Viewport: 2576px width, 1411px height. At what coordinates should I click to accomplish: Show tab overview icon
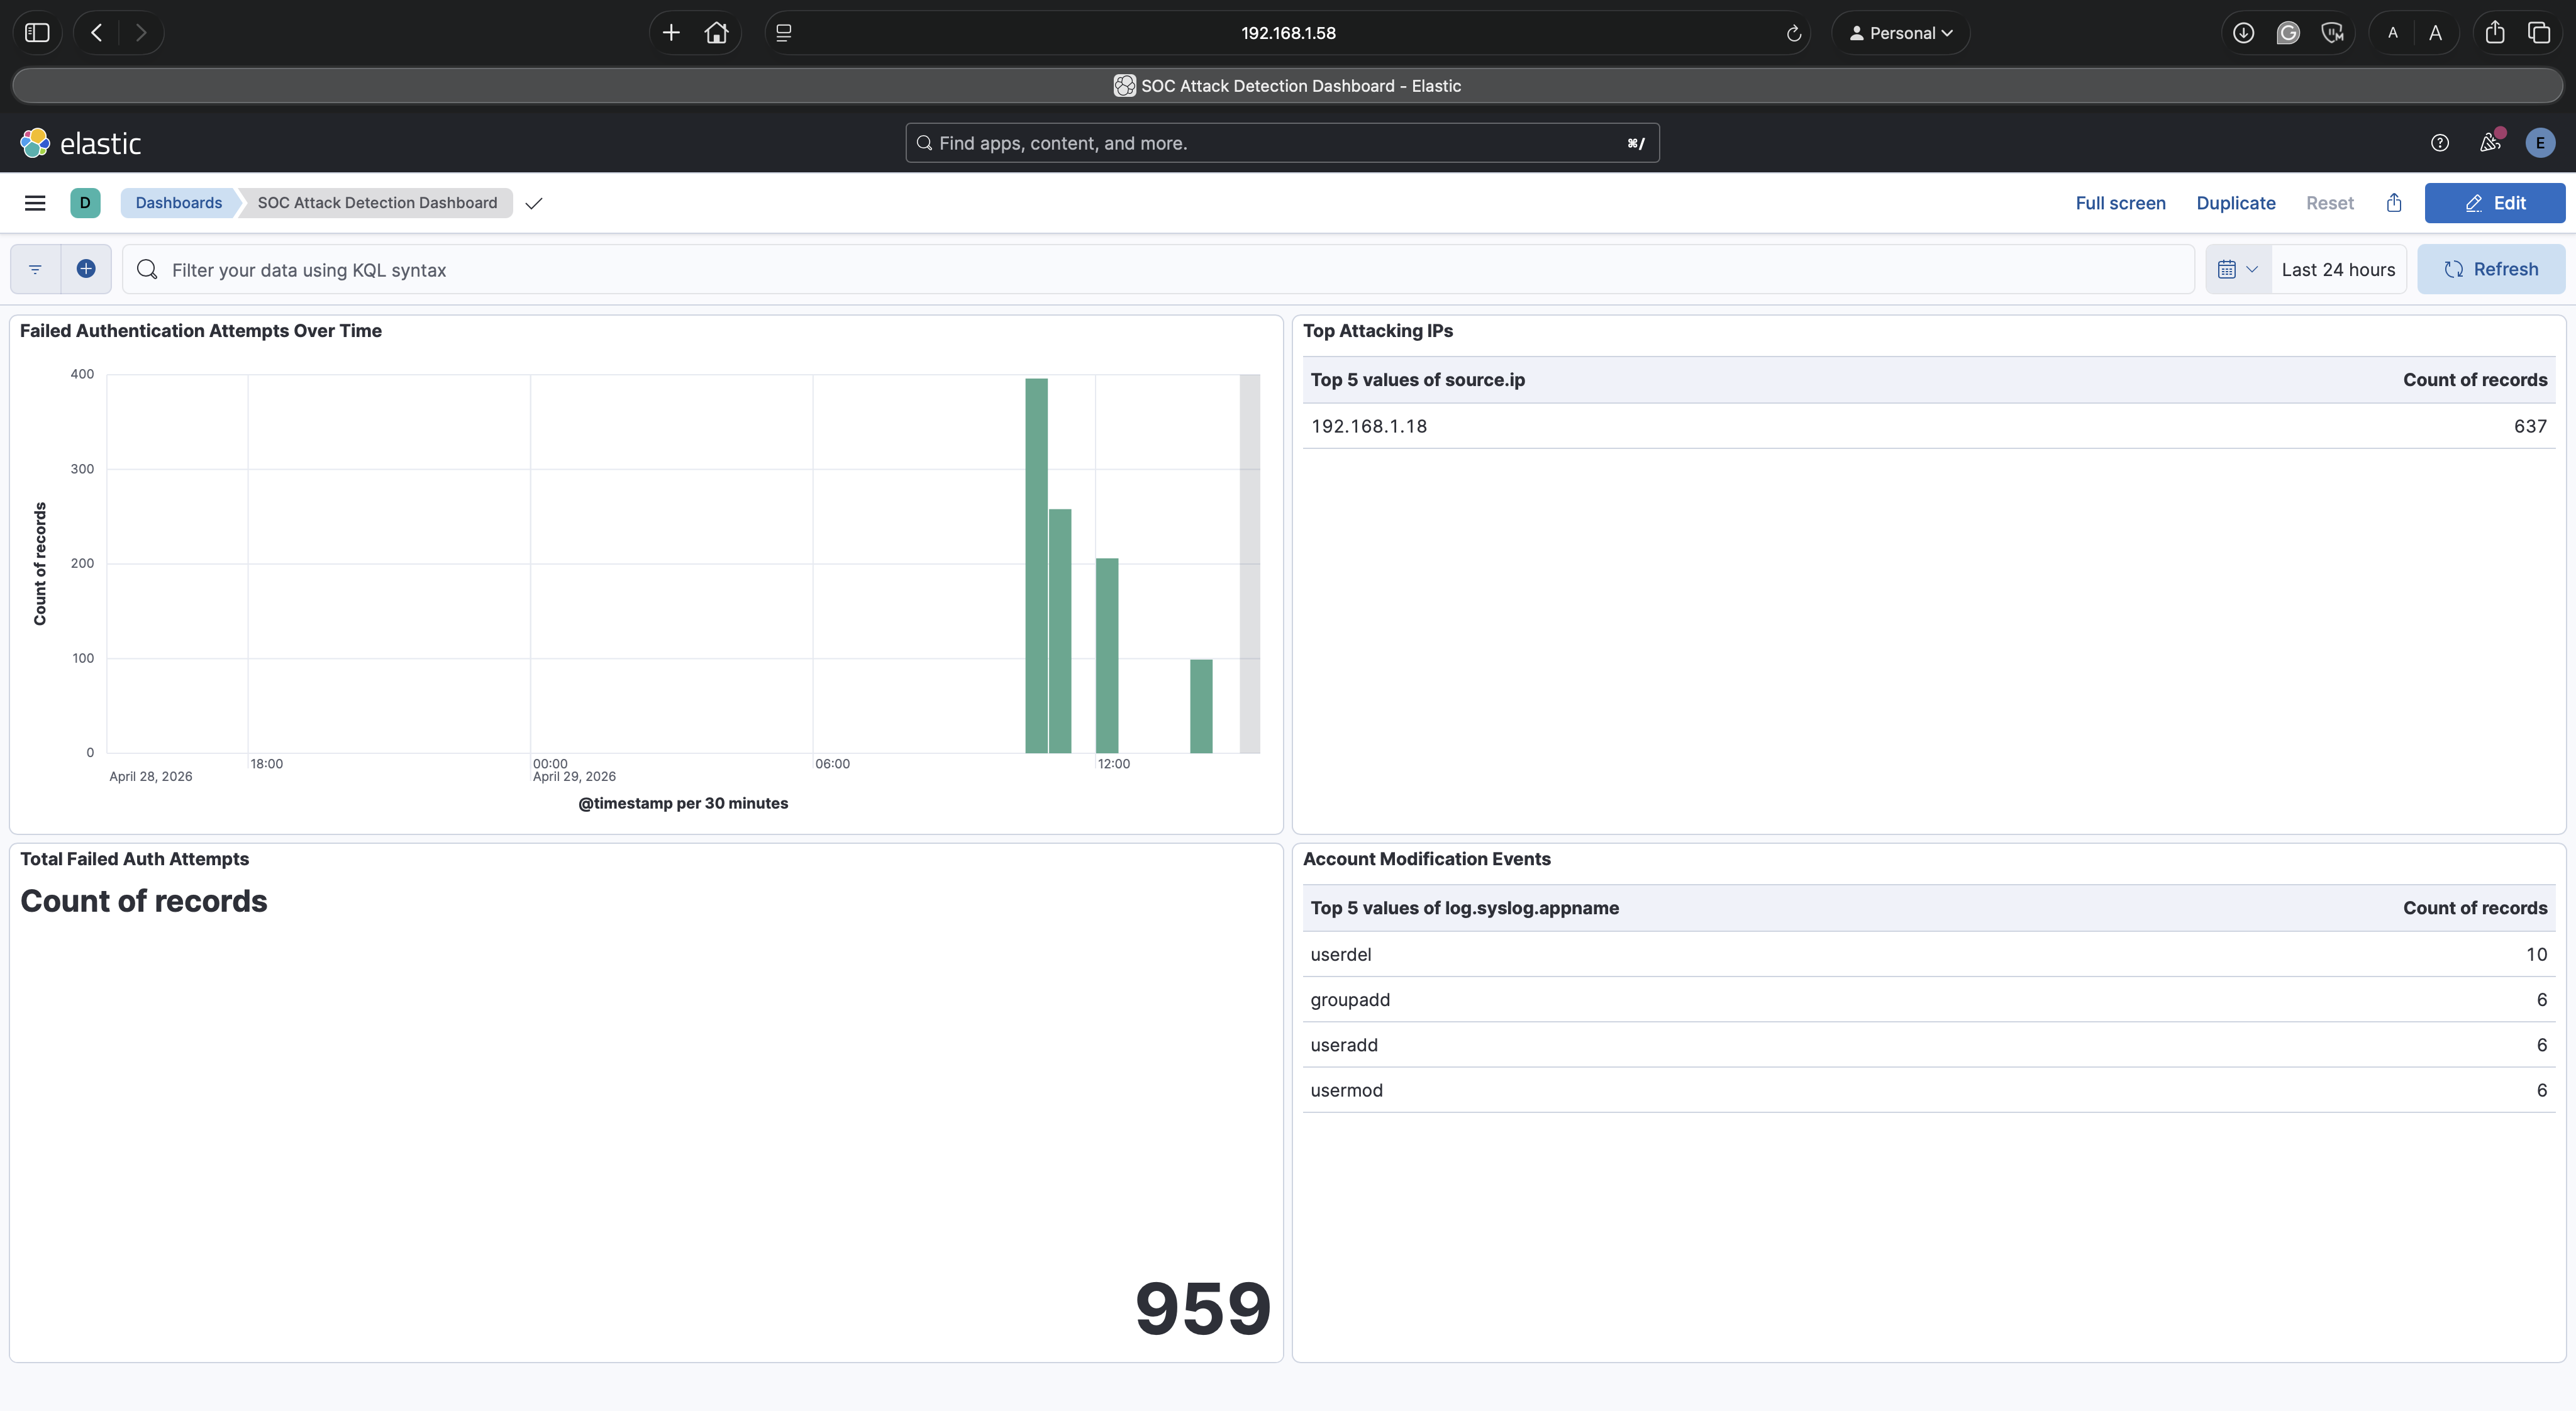(x=2539, y=33)
